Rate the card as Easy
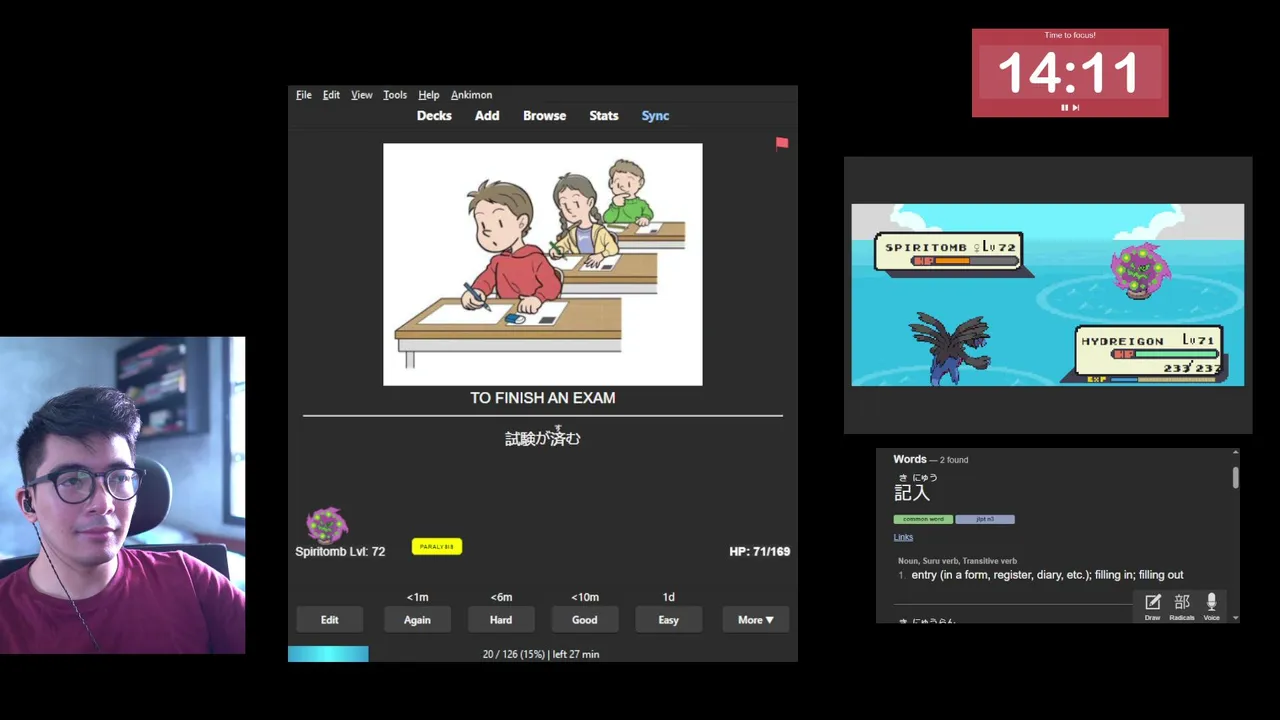Image resolution: width=1280 pixels, height=720 pixels. point(668,620)
